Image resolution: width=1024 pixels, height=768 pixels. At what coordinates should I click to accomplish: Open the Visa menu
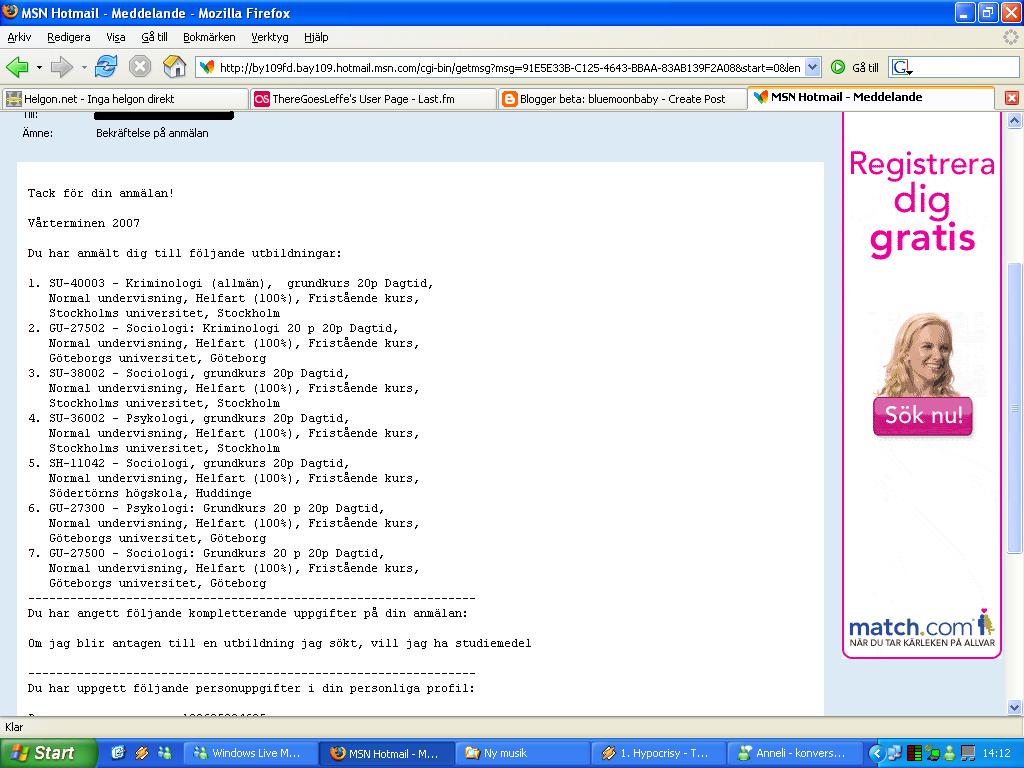[116, 37]
